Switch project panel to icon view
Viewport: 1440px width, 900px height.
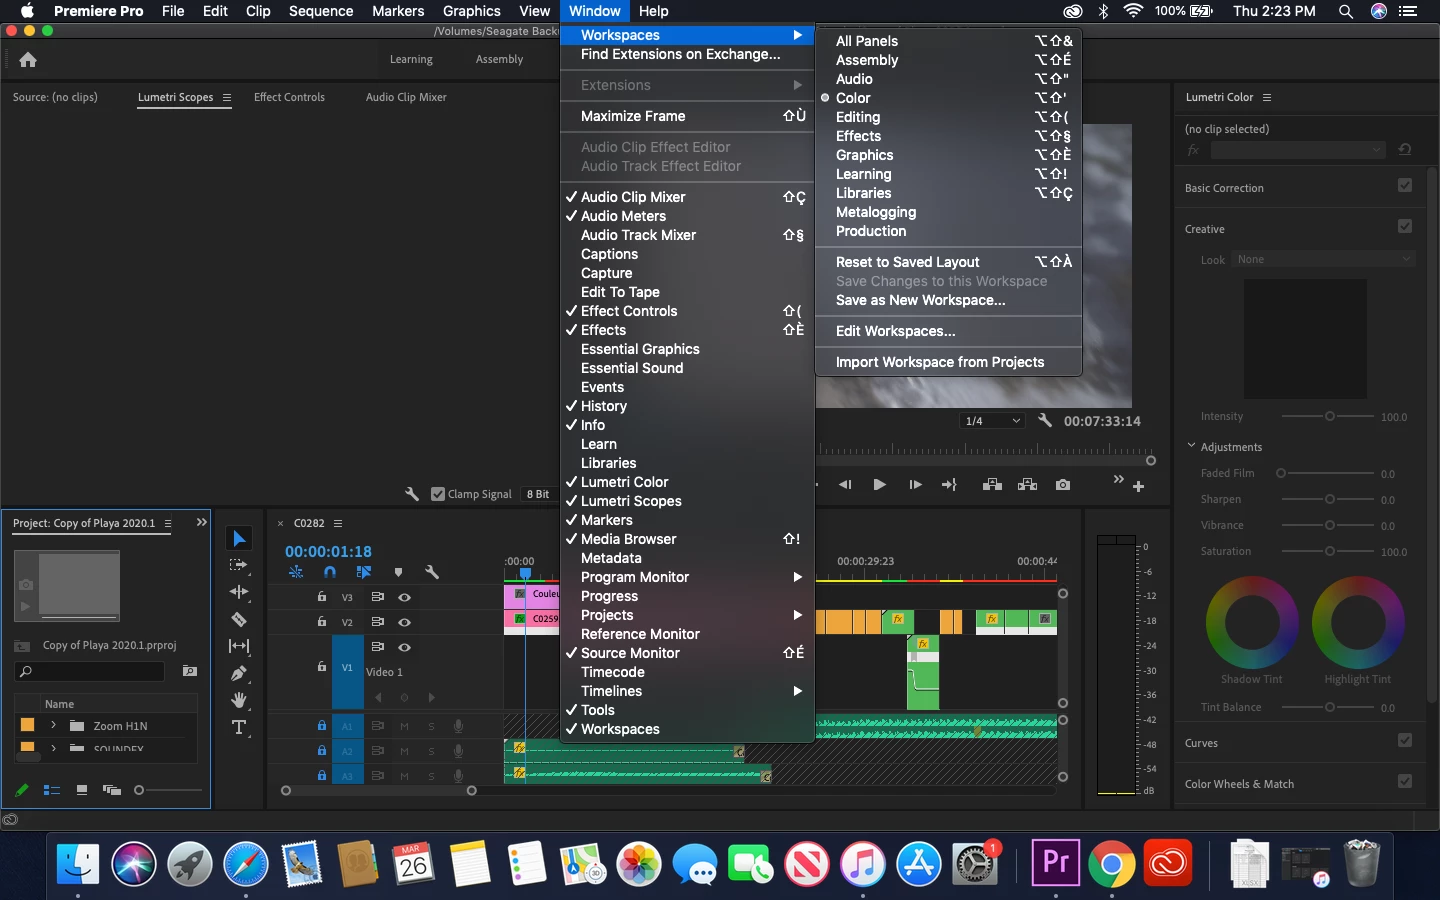click(x=82, y=790)
